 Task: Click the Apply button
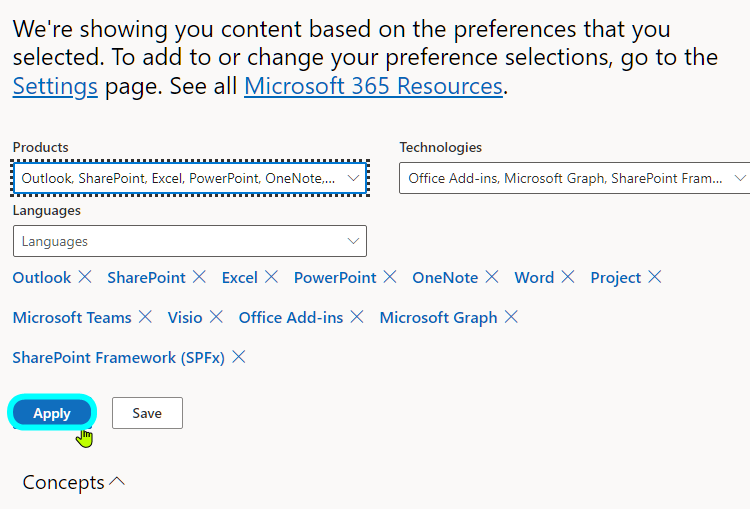click(52, 413)
